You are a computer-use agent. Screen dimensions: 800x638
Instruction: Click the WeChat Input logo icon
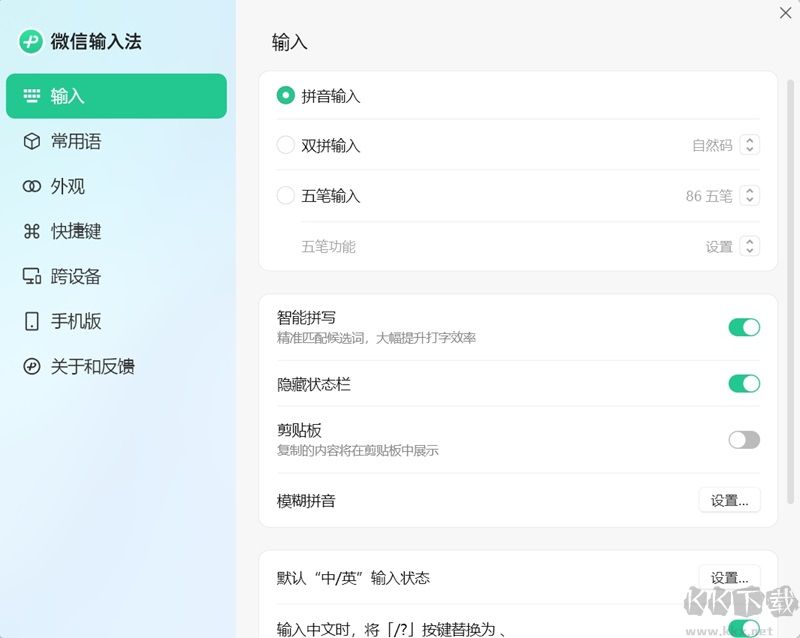click(31, 41)
